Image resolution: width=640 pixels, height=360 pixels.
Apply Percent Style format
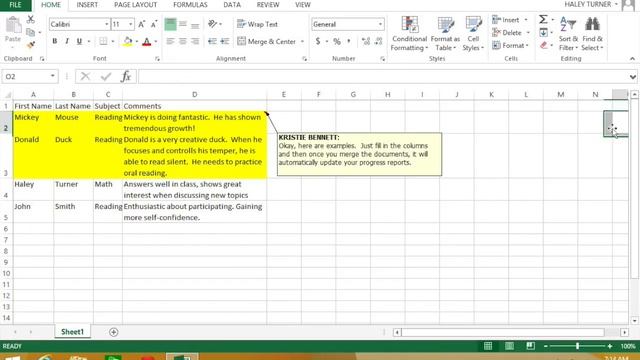click(x=337, y=41)
